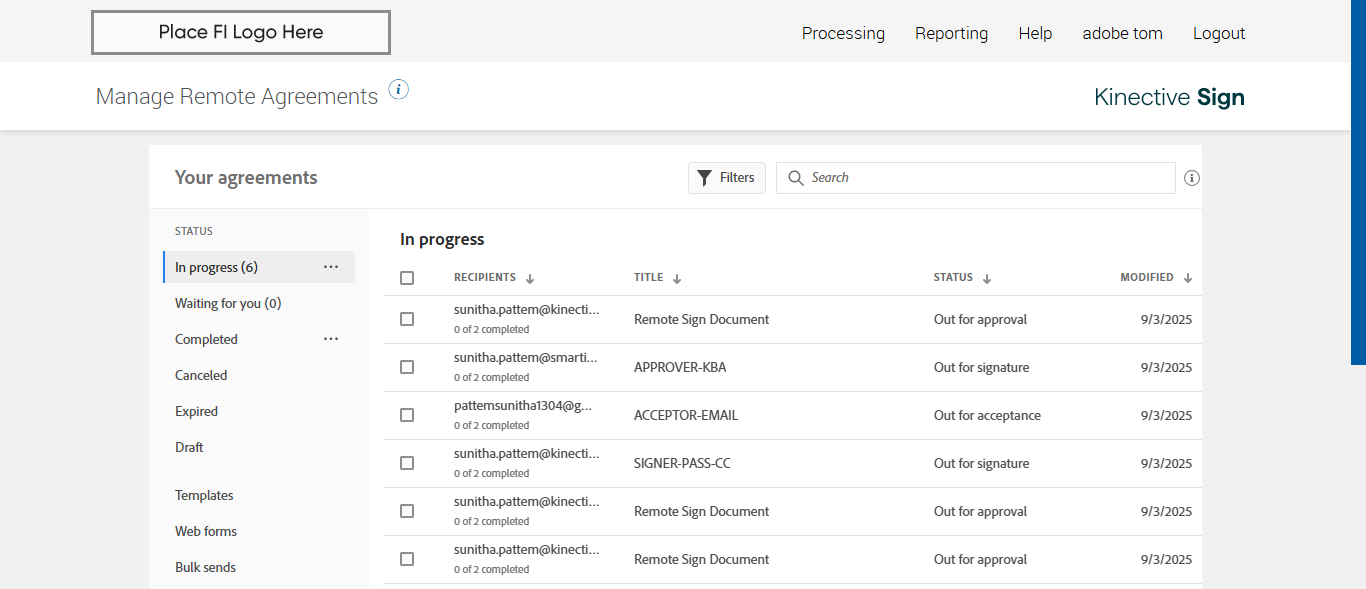
Task: Click the Title column sort arrow
Action: (x=677, y=279)
